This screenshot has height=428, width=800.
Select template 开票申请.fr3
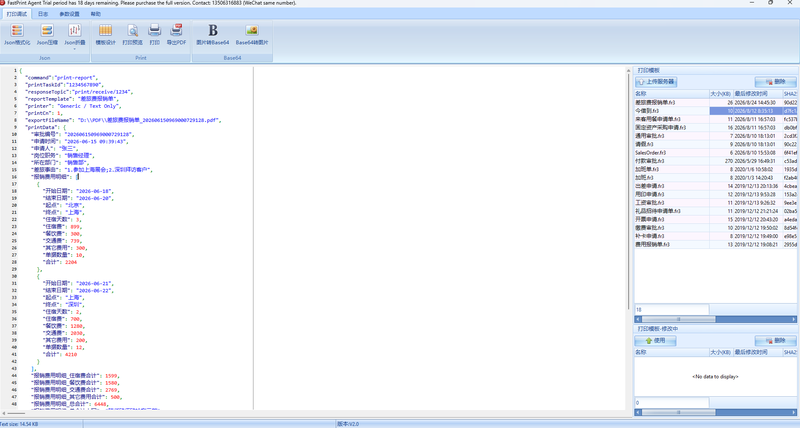coord(671,219)
